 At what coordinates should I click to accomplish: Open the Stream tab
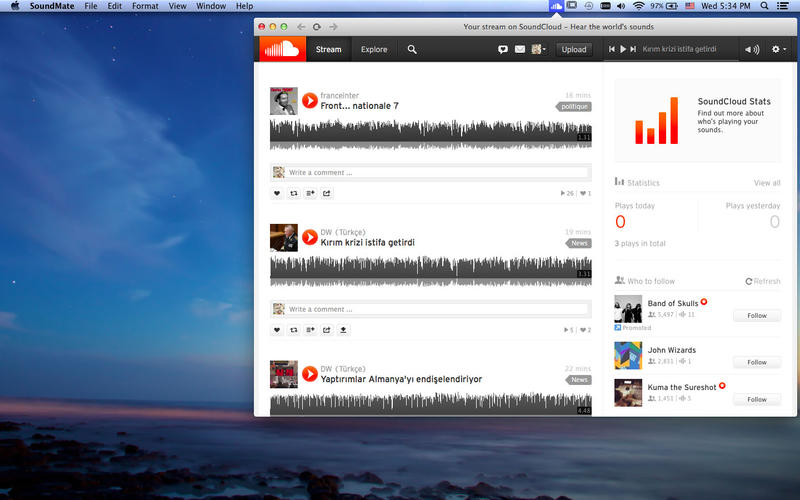coord(328,49)
